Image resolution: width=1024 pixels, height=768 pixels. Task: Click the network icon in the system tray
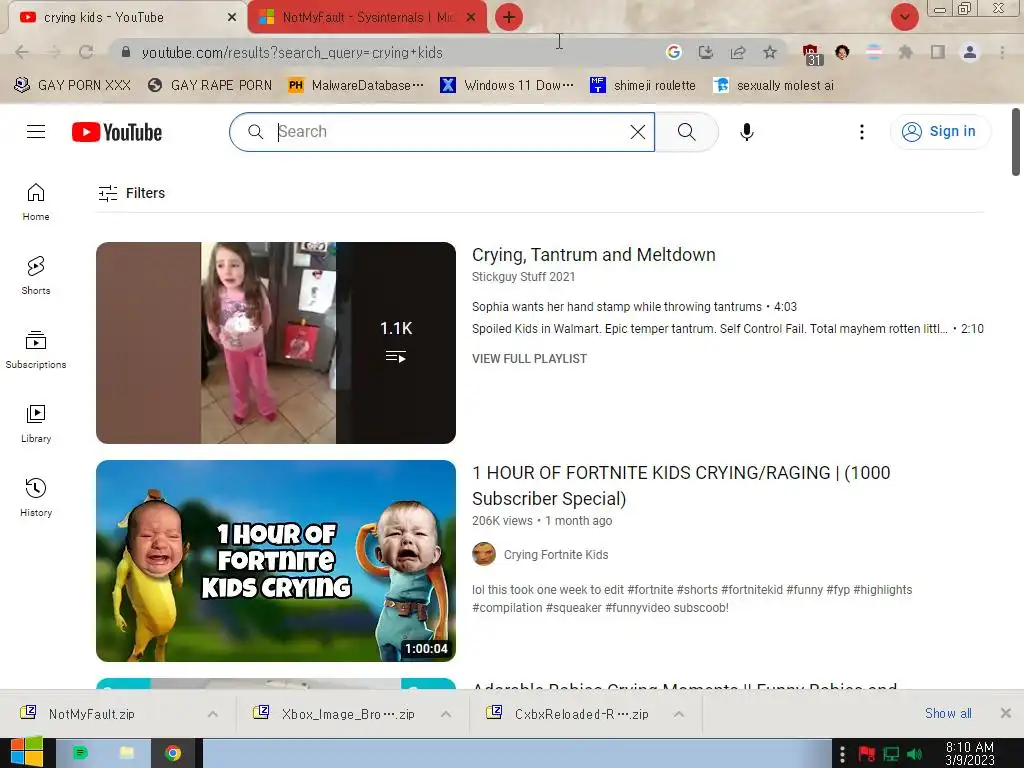click(x=891, y=755)
